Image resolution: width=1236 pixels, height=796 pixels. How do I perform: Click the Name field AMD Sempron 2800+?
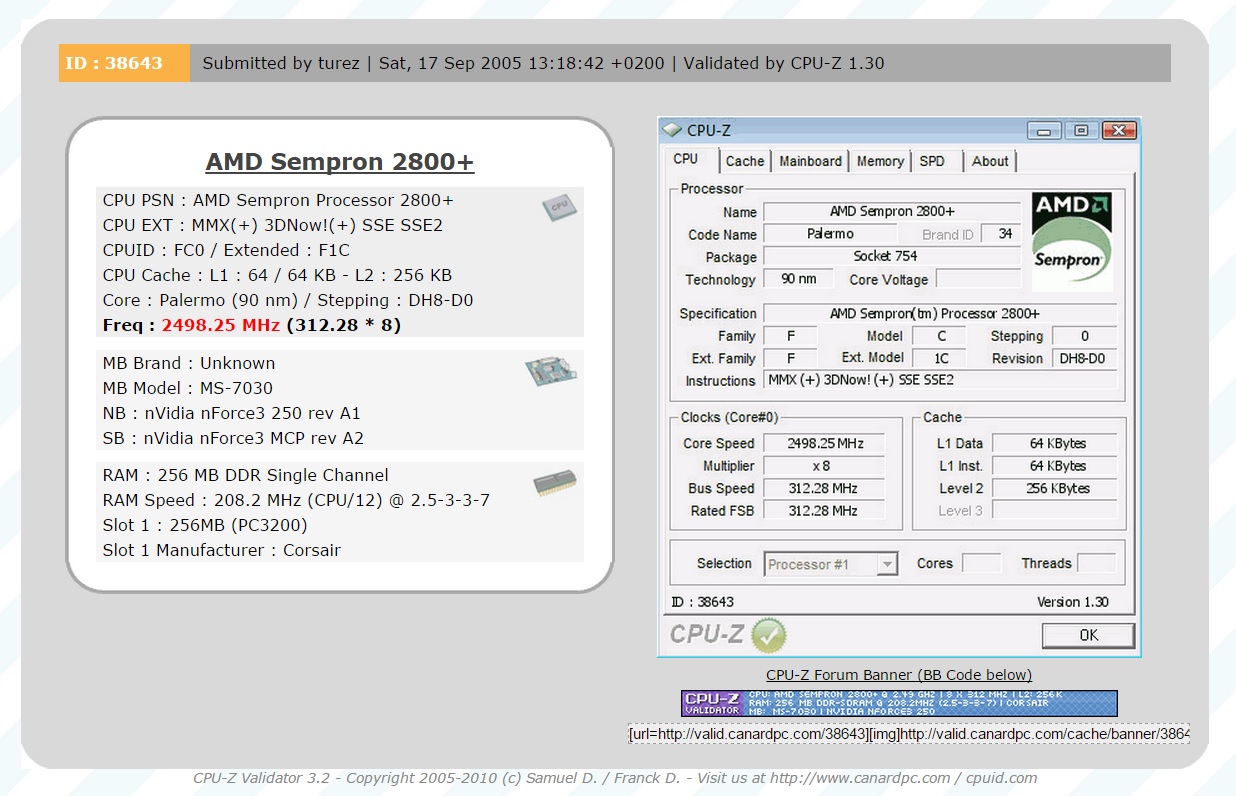click(892, 211)
